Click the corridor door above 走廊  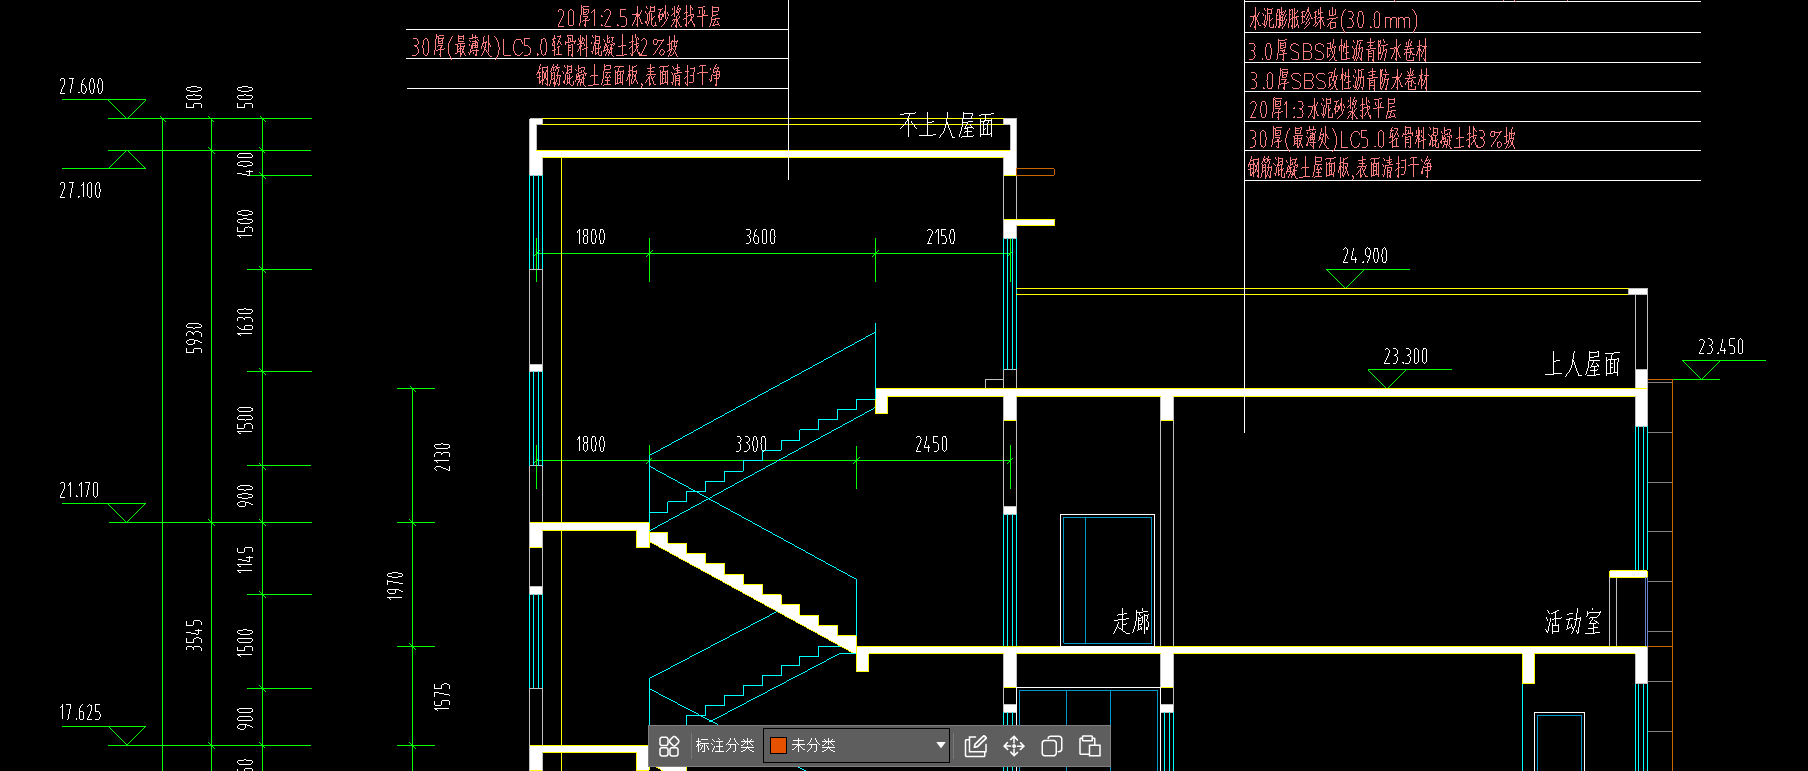point(1107,580)
